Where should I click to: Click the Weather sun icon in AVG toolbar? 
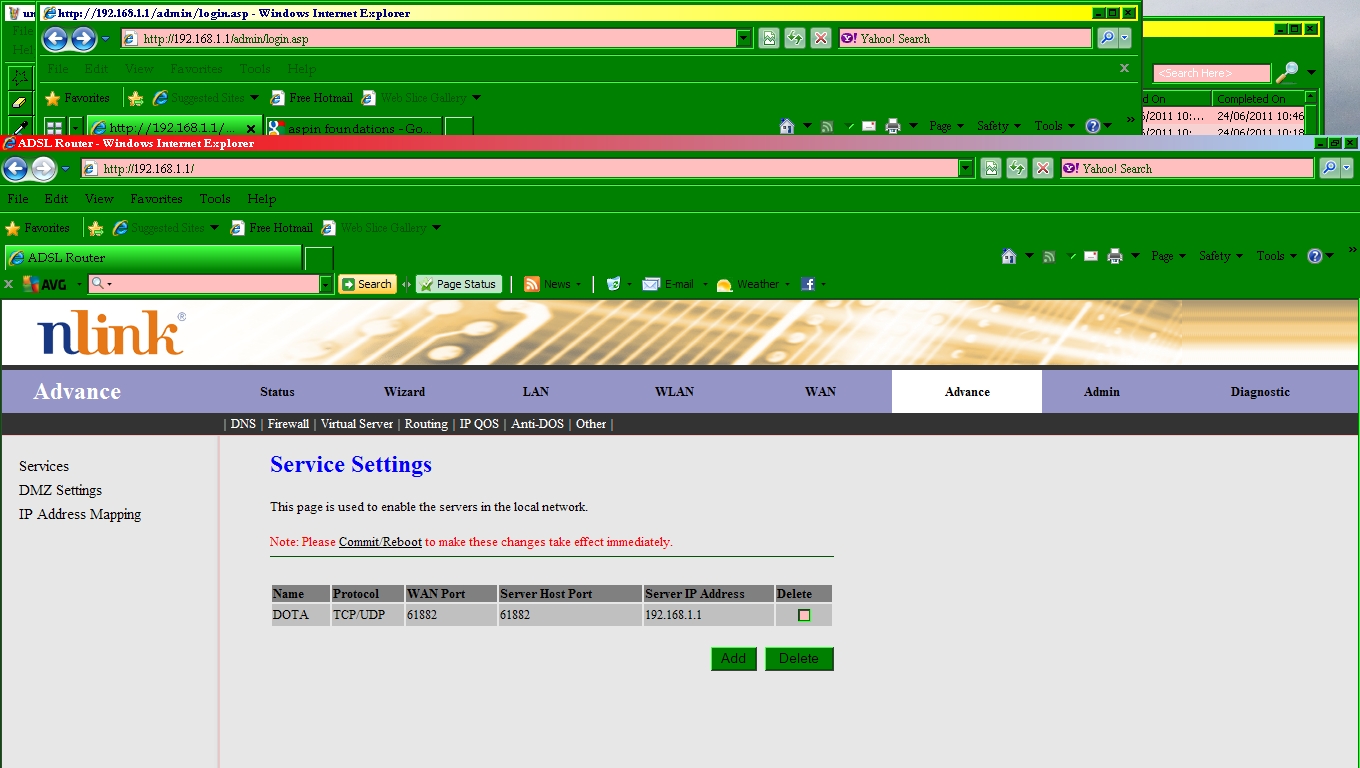(x=725, y=284)
